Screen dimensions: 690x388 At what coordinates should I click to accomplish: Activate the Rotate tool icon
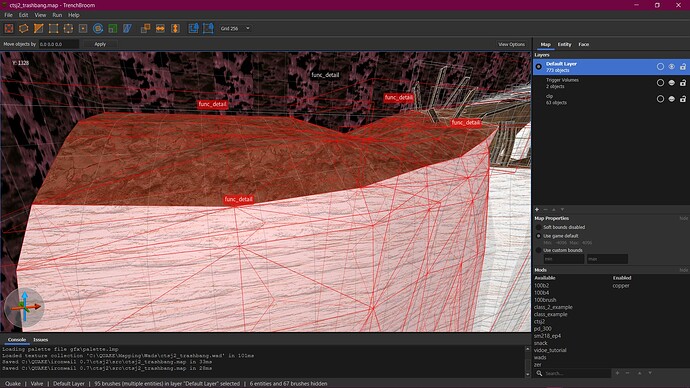pyautogui.click(x=98, y=29)
